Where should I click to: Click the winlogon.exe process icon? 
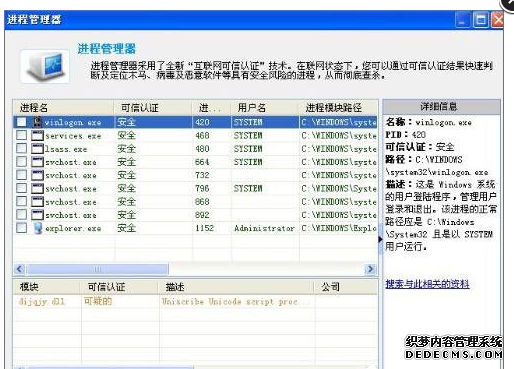(x=38, y=122)
